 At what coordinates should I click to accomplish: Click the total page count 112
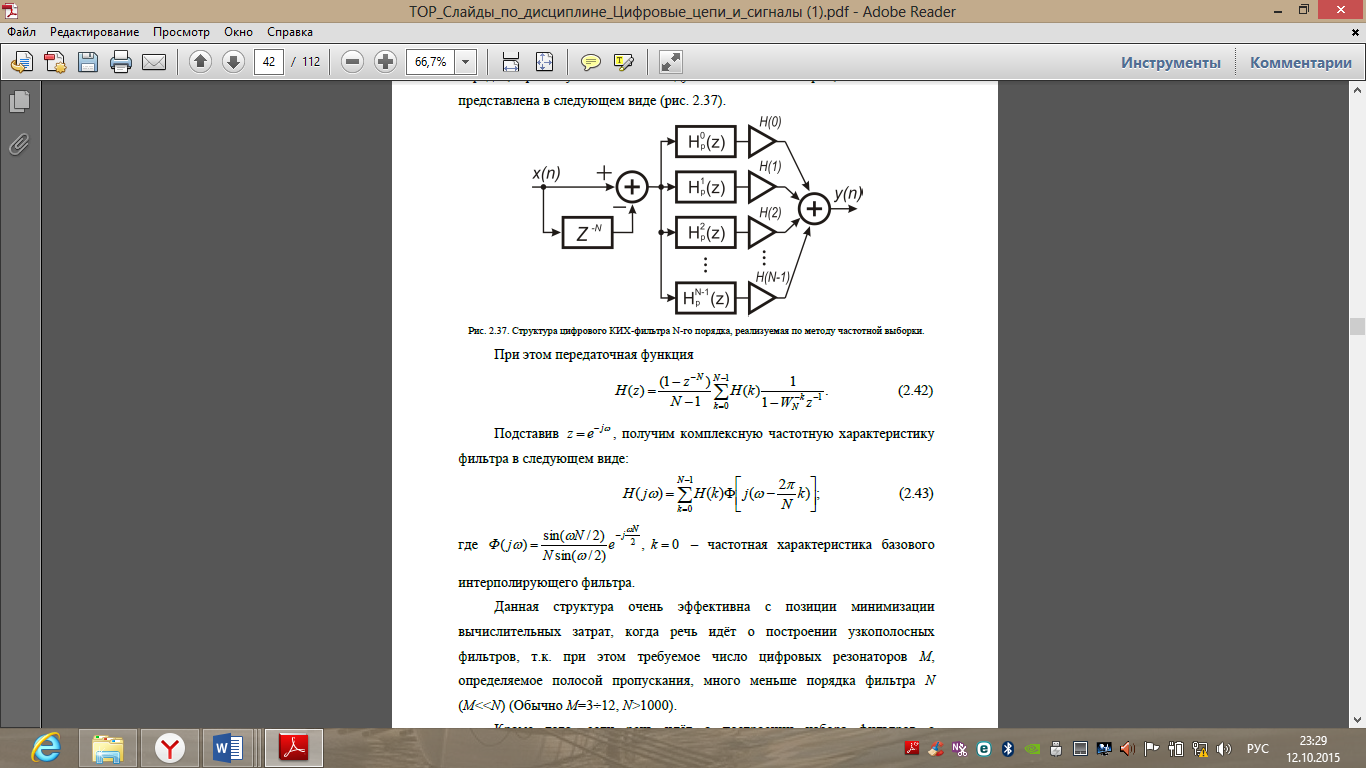click(311, 62)
